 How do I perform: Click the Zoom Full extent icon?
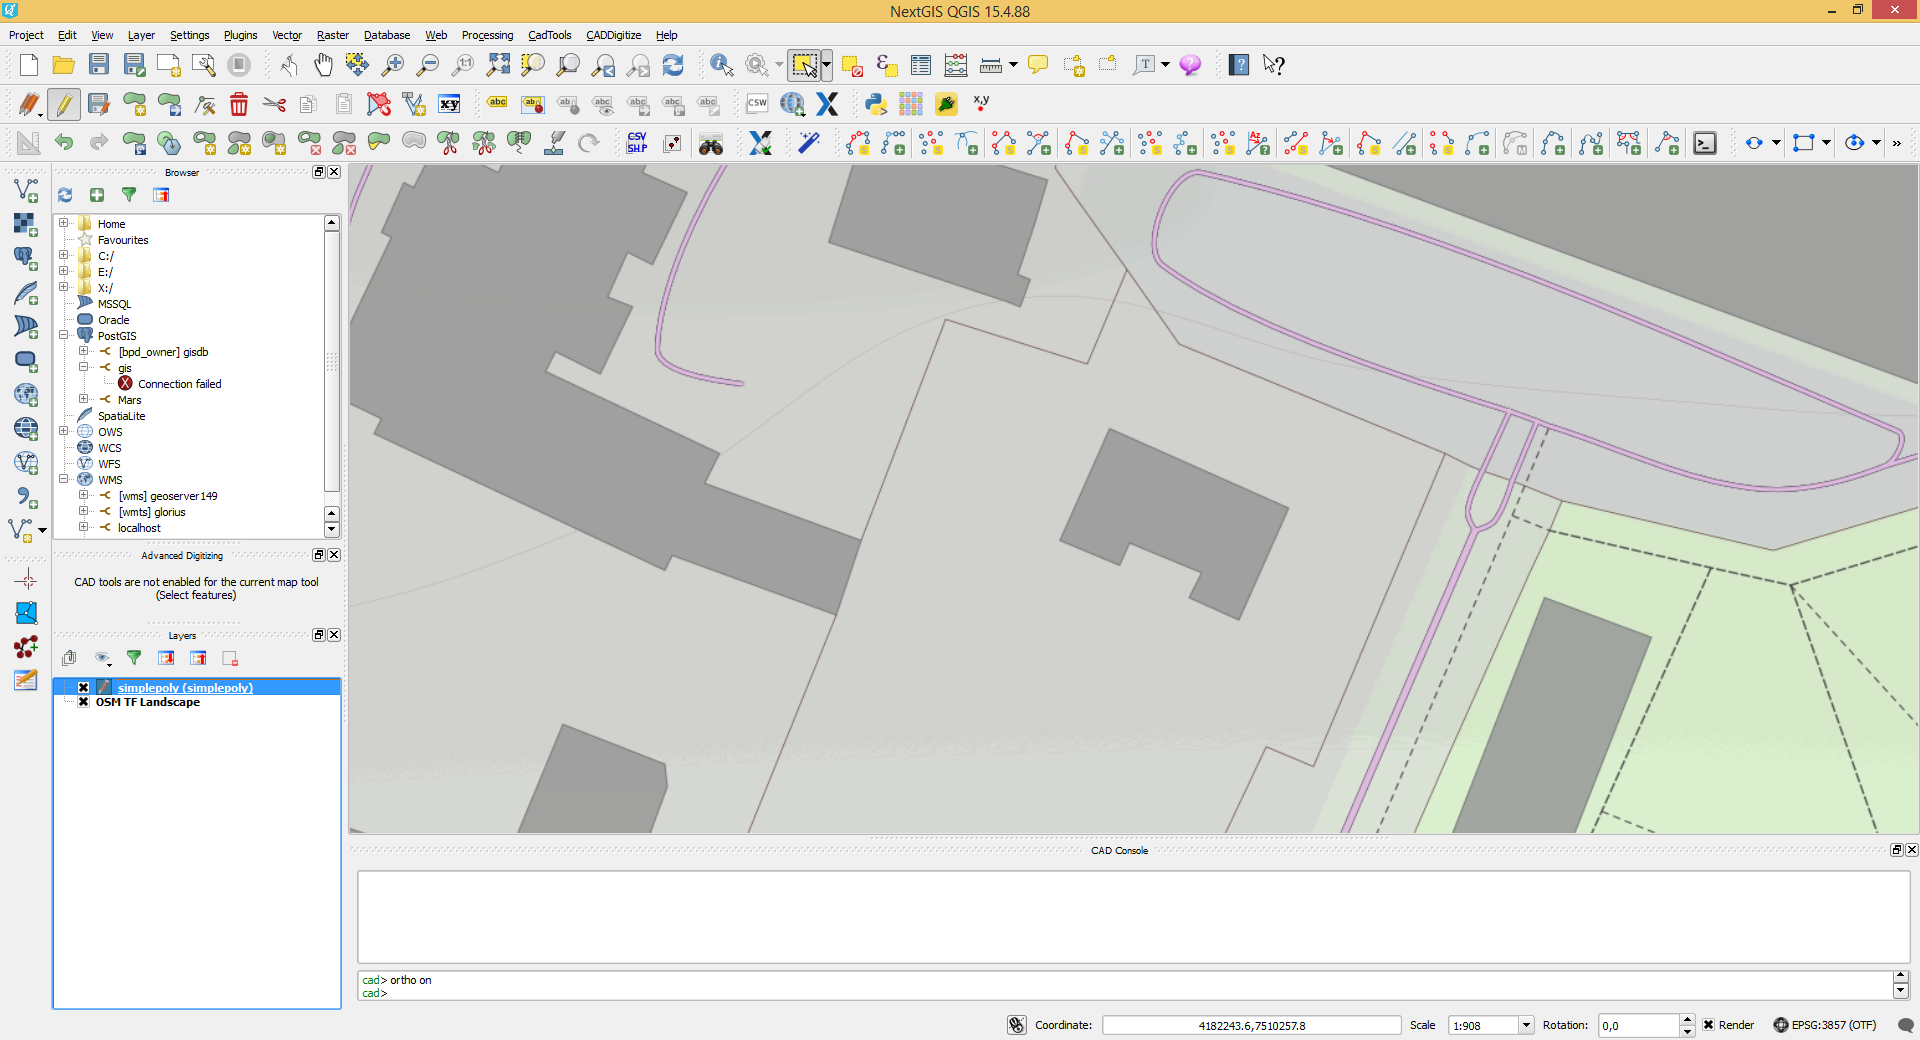point(498,65)
